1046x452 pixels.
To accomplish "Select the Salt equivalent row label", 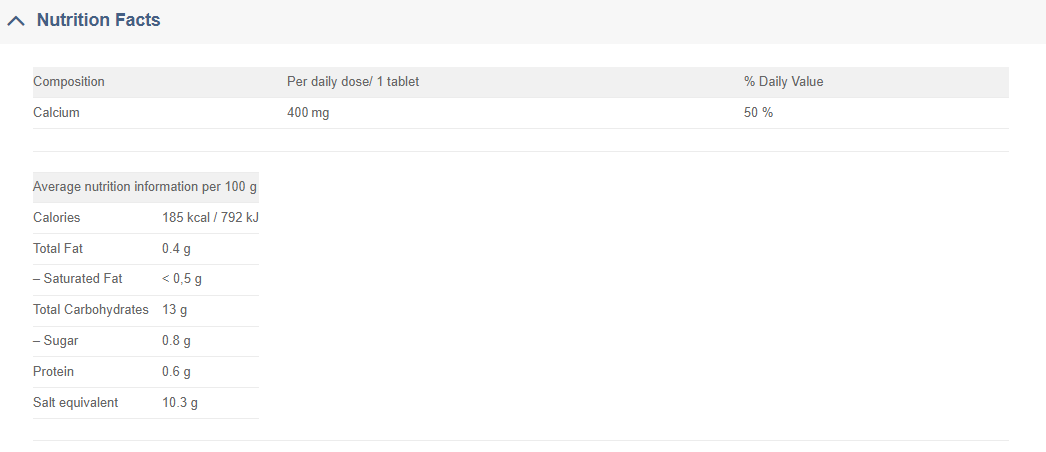I will click(x=76, y=403).
